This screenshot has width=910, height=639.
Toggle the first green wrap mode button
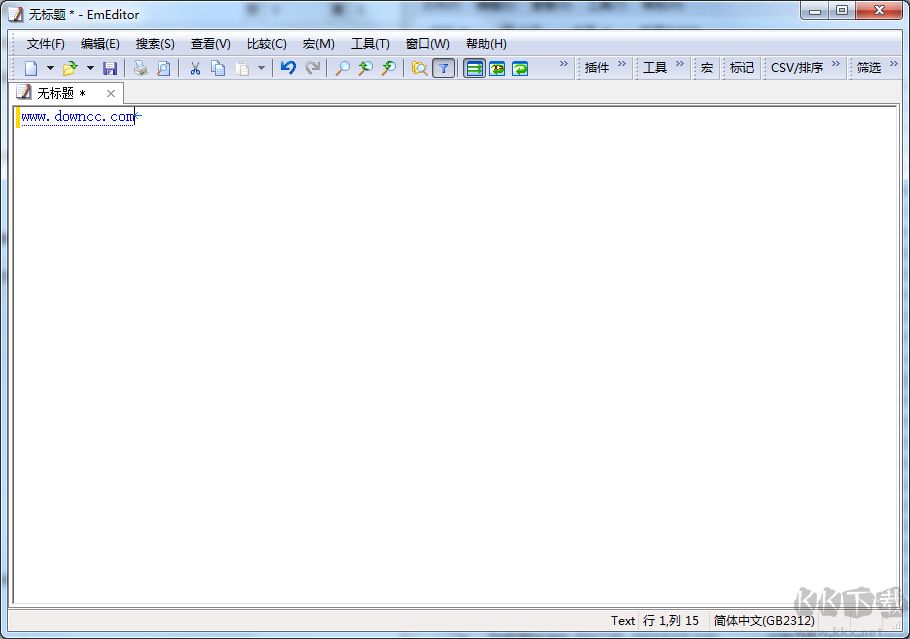click(474, 68)
